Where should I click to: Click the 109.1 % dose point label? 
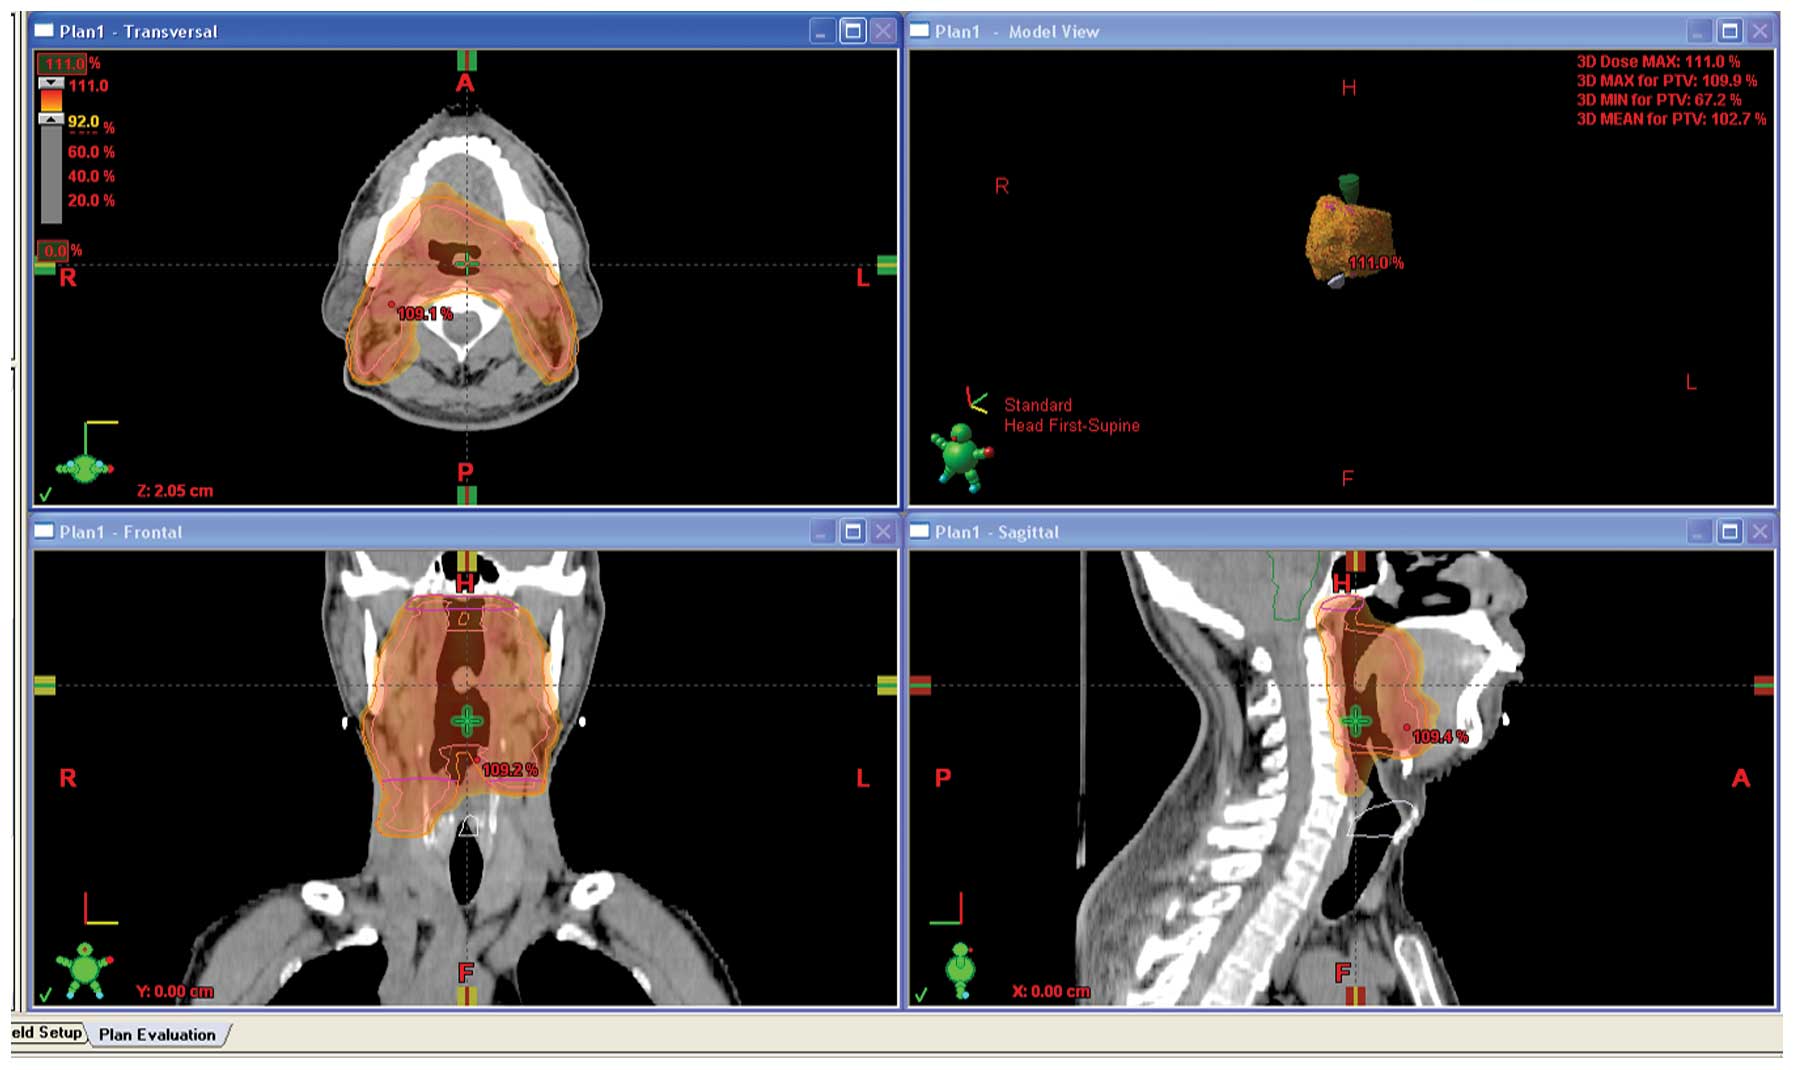(x=424, y=314)
